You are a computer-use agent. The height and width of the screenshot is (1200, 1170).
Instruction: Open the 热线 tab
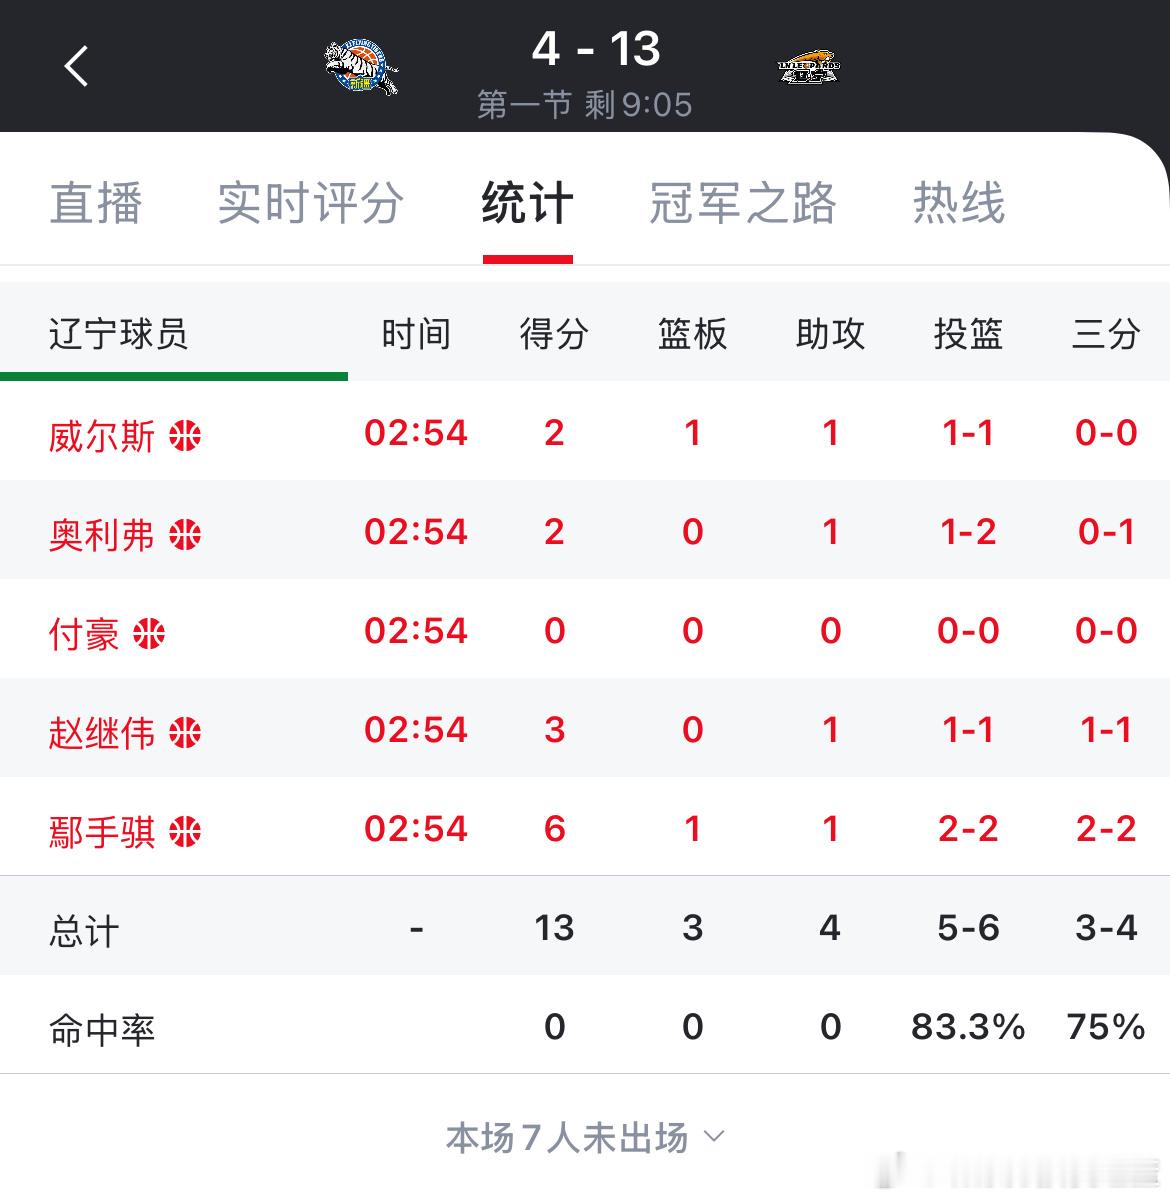click(x=959, y=203)
